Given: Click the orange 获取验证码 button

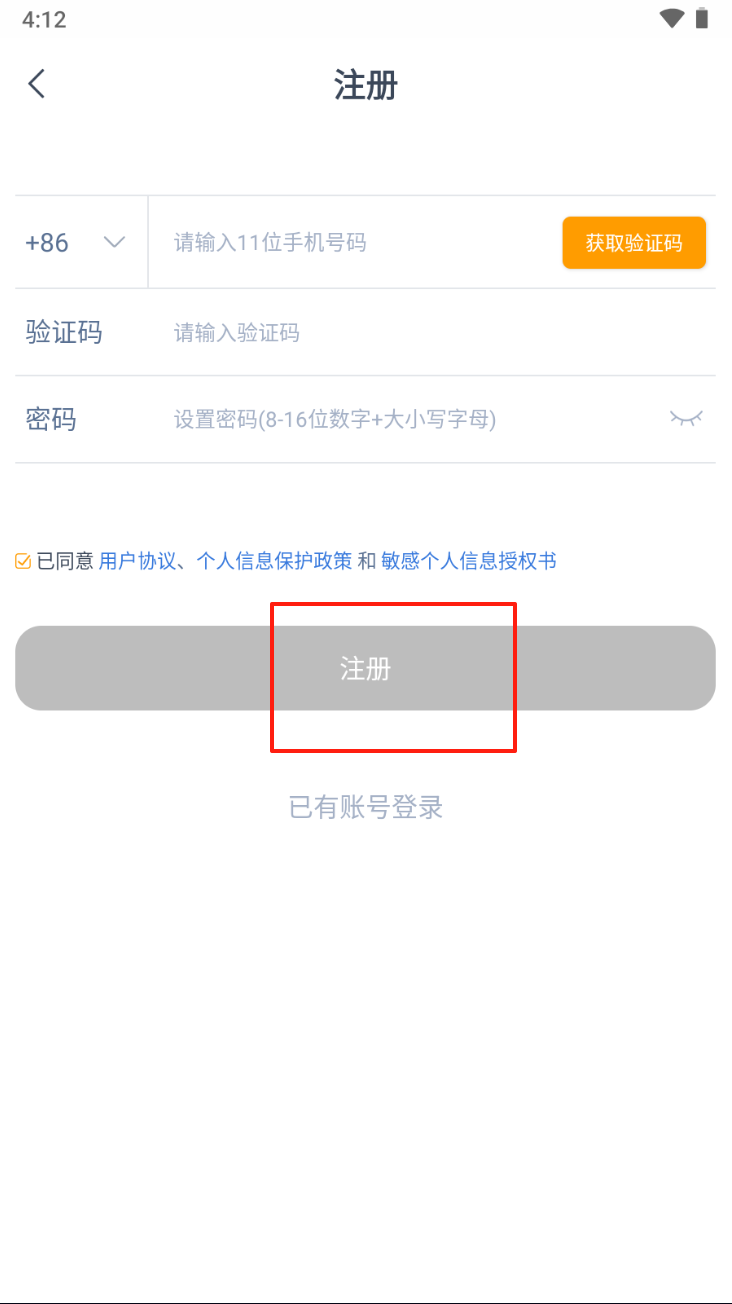Looking at the screenshot, I should pyautogui.click(x=634, y=243).
